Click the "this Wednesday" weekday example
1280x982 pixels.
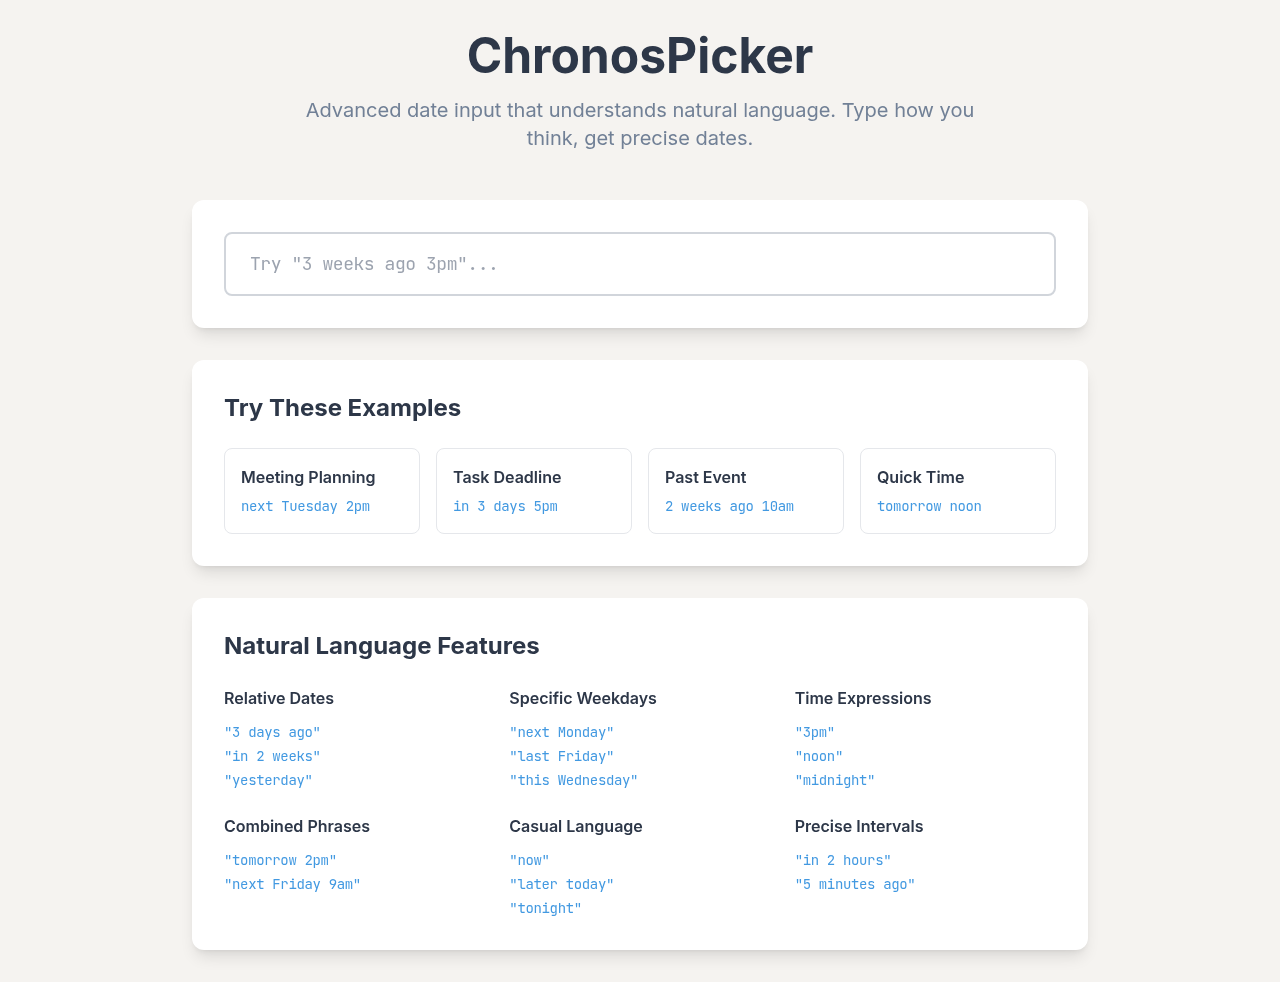[x=573, y=780]
